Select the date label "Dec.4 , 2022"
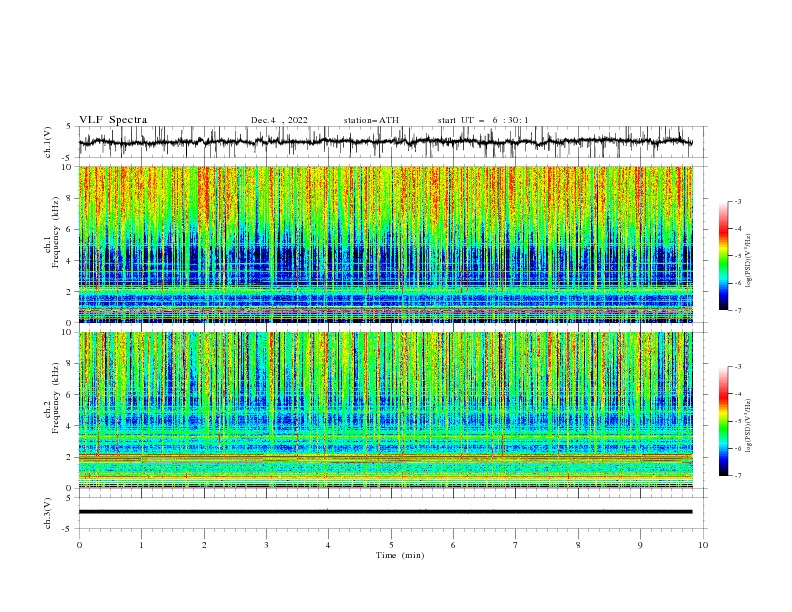The image size is (792, 612). click(x=279, y=120)
